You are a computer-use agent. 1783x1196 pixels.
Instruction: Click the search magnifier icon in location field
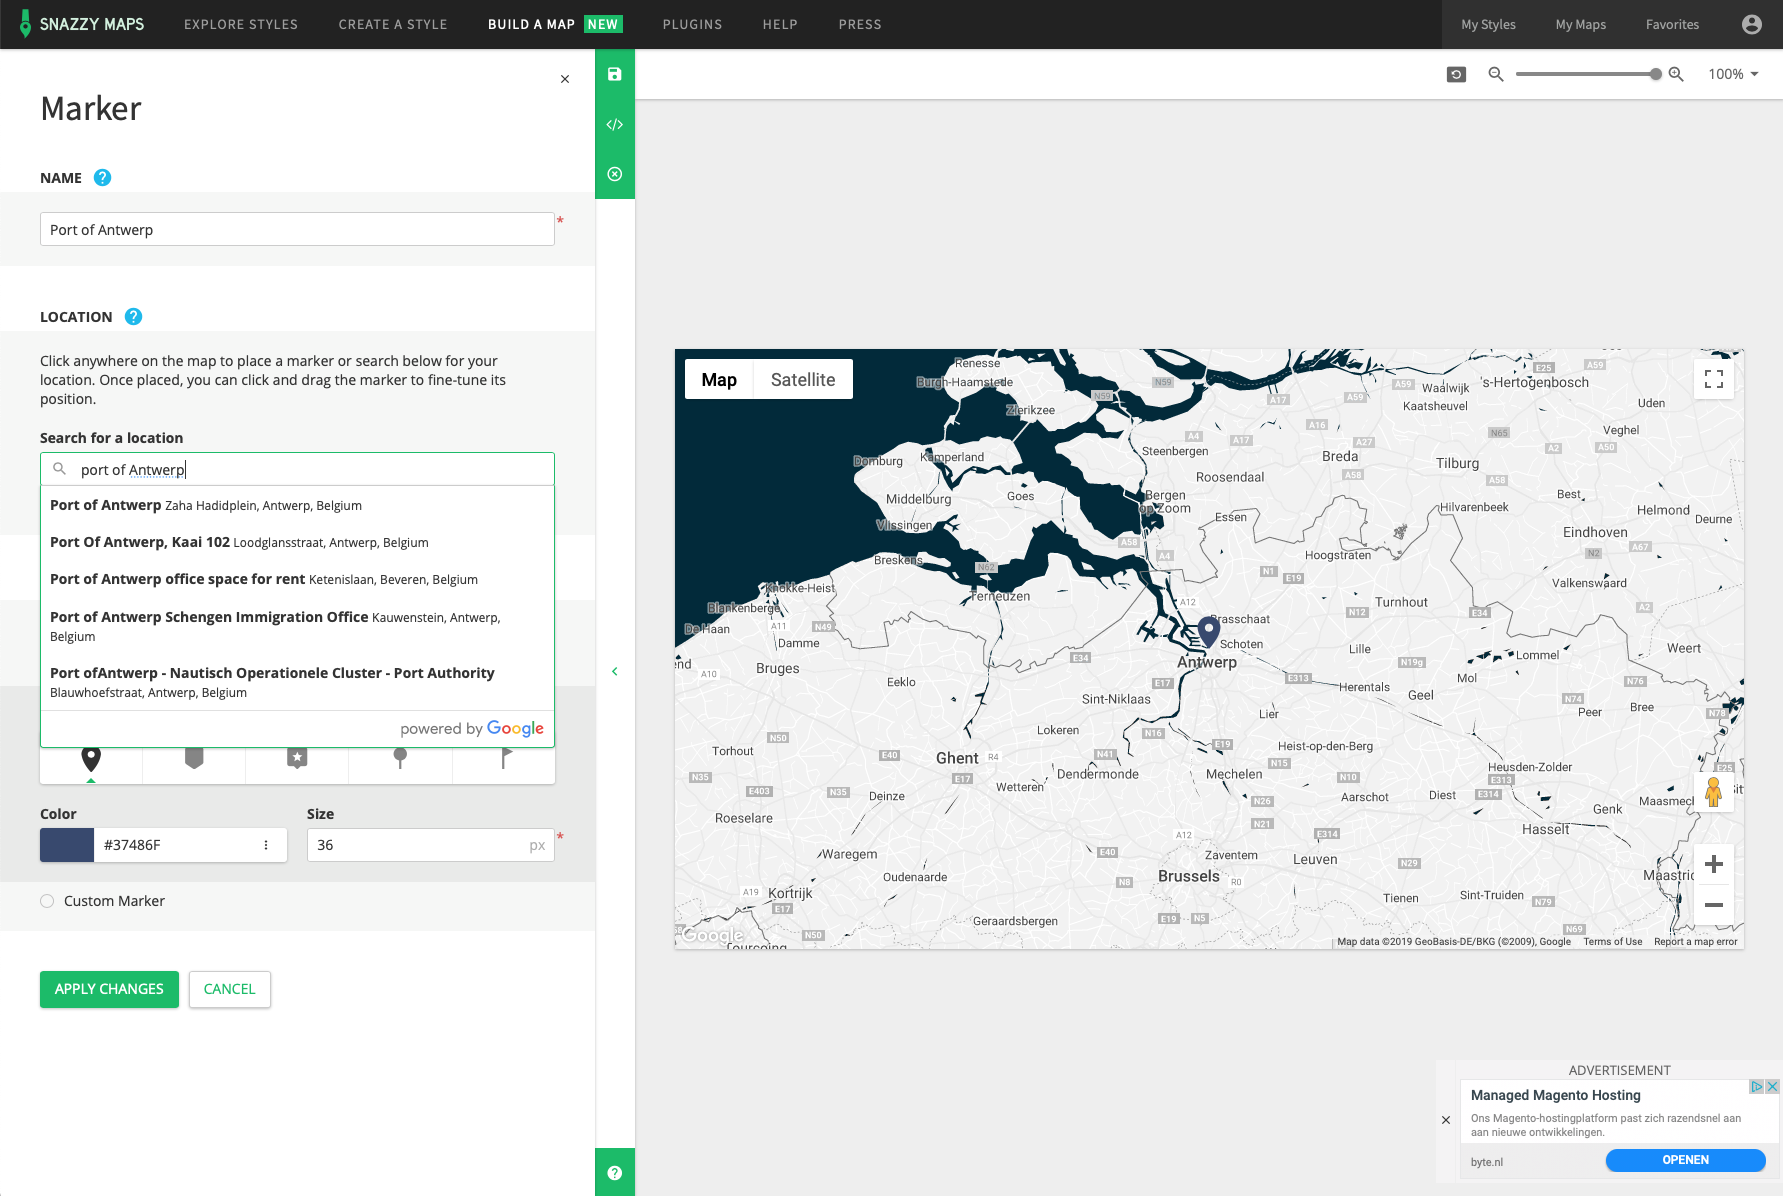click(59, 469)
